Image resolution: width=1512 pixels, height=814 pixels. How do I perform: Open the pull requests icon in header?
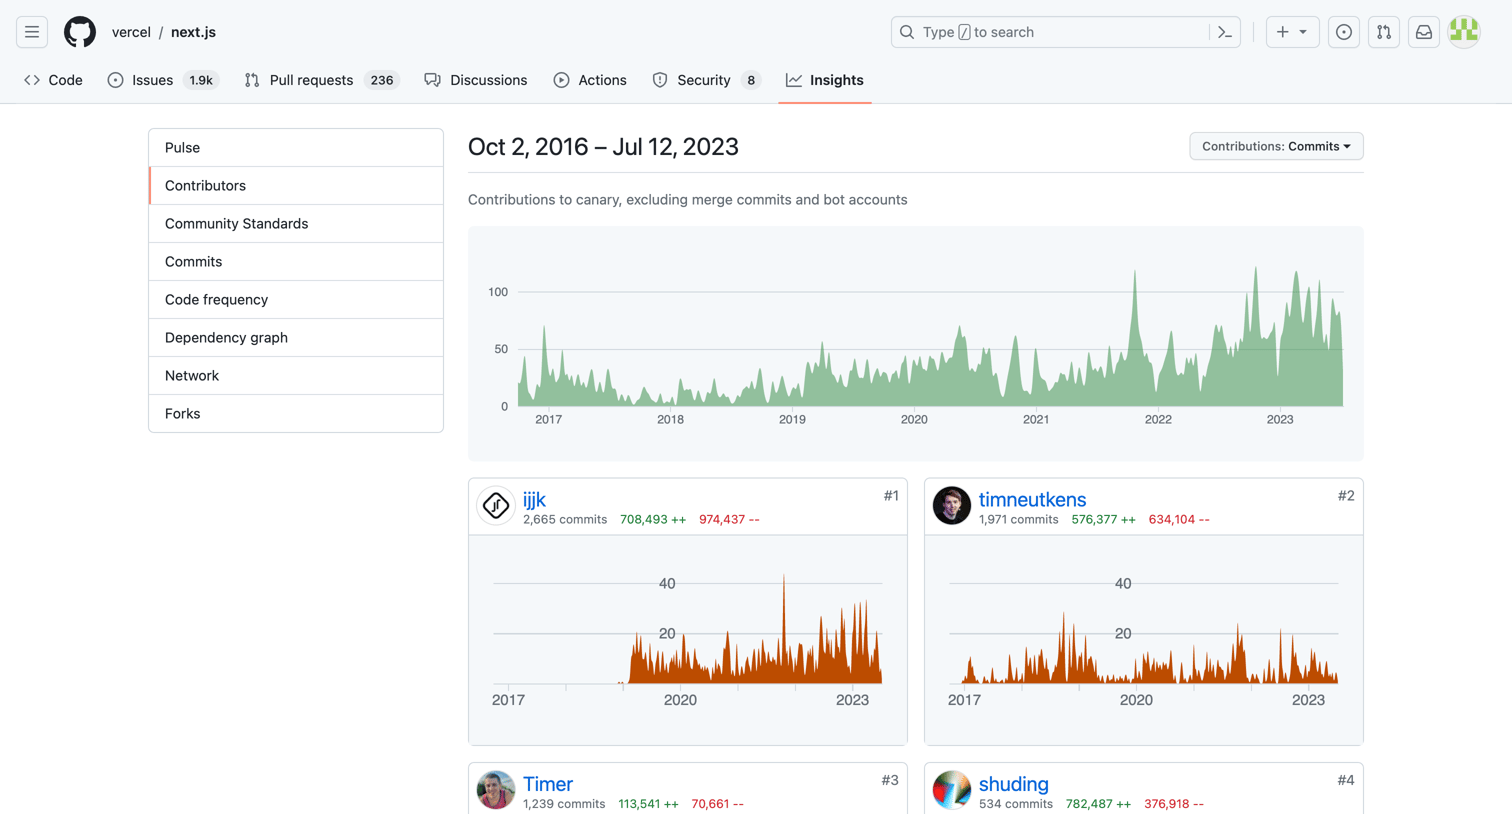[x=1384, y=32]
